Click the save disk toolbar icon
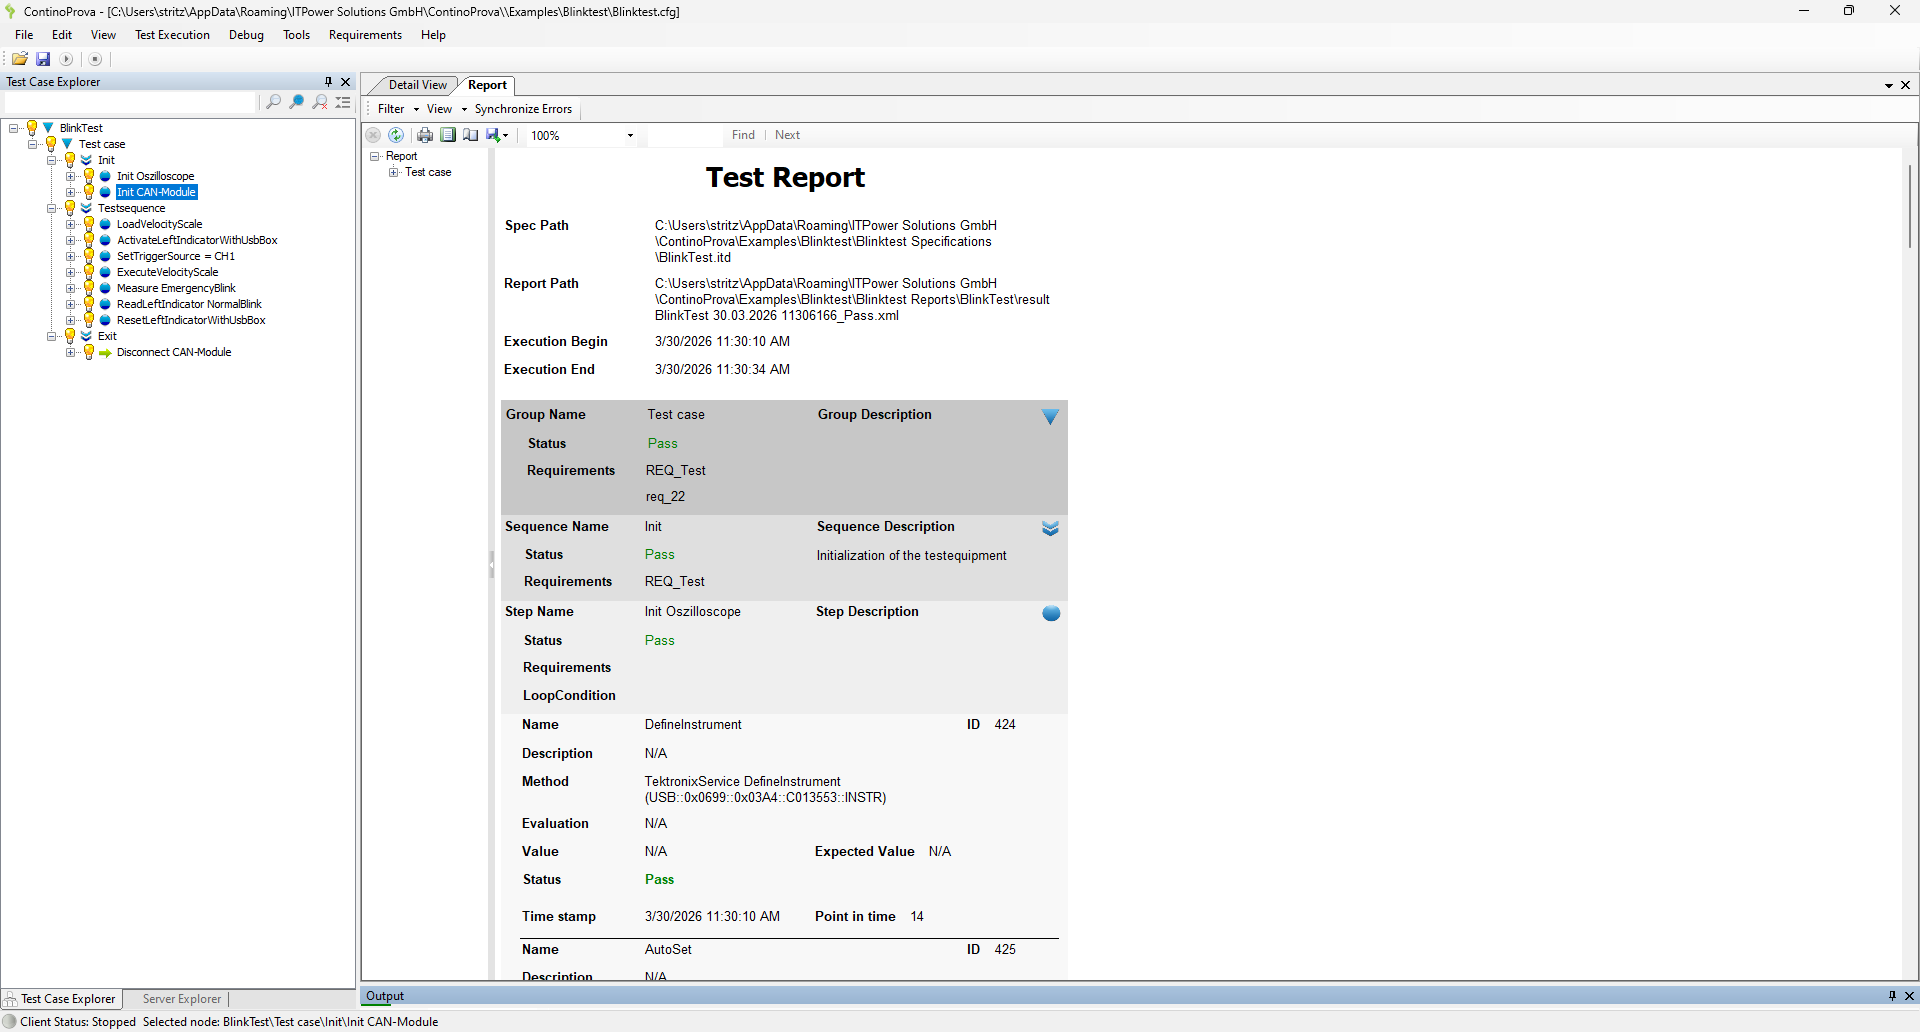The image size is (1920, 1032). coord(43,59)
